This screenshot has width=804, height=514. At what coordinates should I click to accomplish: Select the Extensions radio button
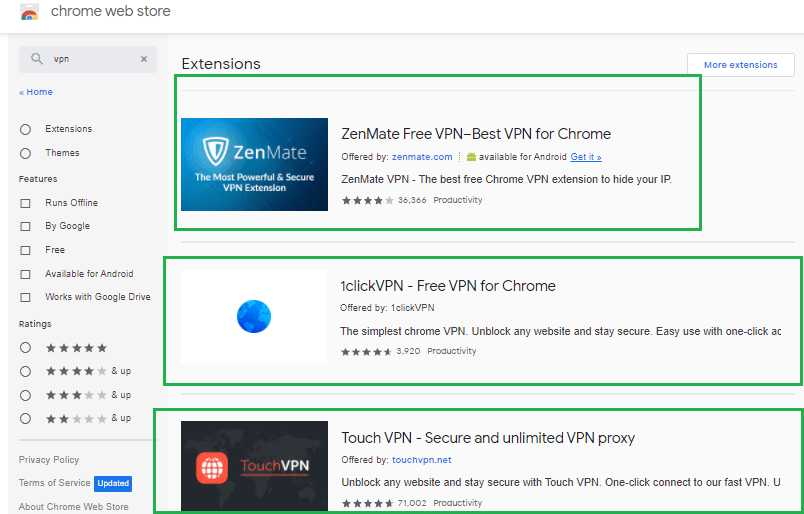[25, 129]
